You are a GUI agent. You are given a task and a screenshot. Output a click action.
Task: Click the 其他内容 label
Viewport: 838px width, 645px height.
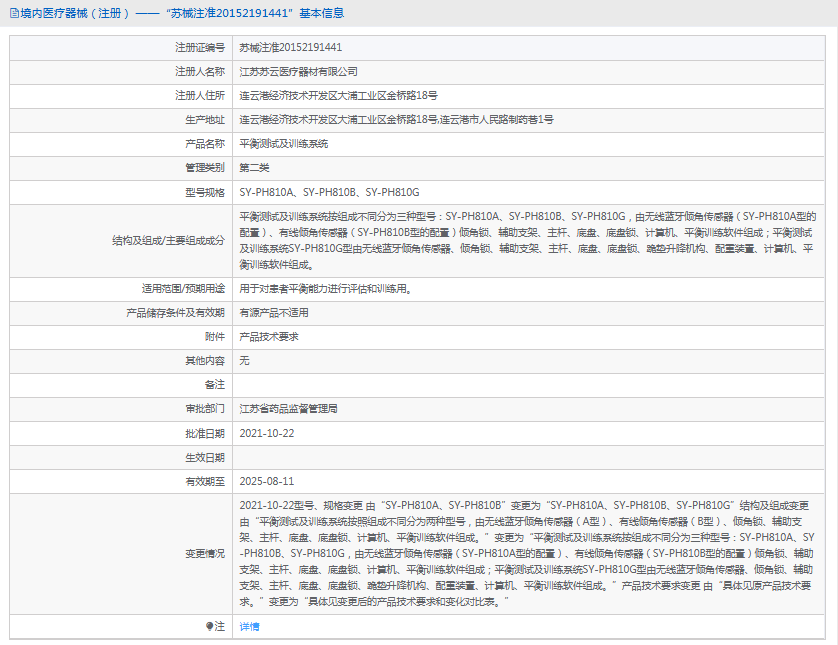coord(205,361)
